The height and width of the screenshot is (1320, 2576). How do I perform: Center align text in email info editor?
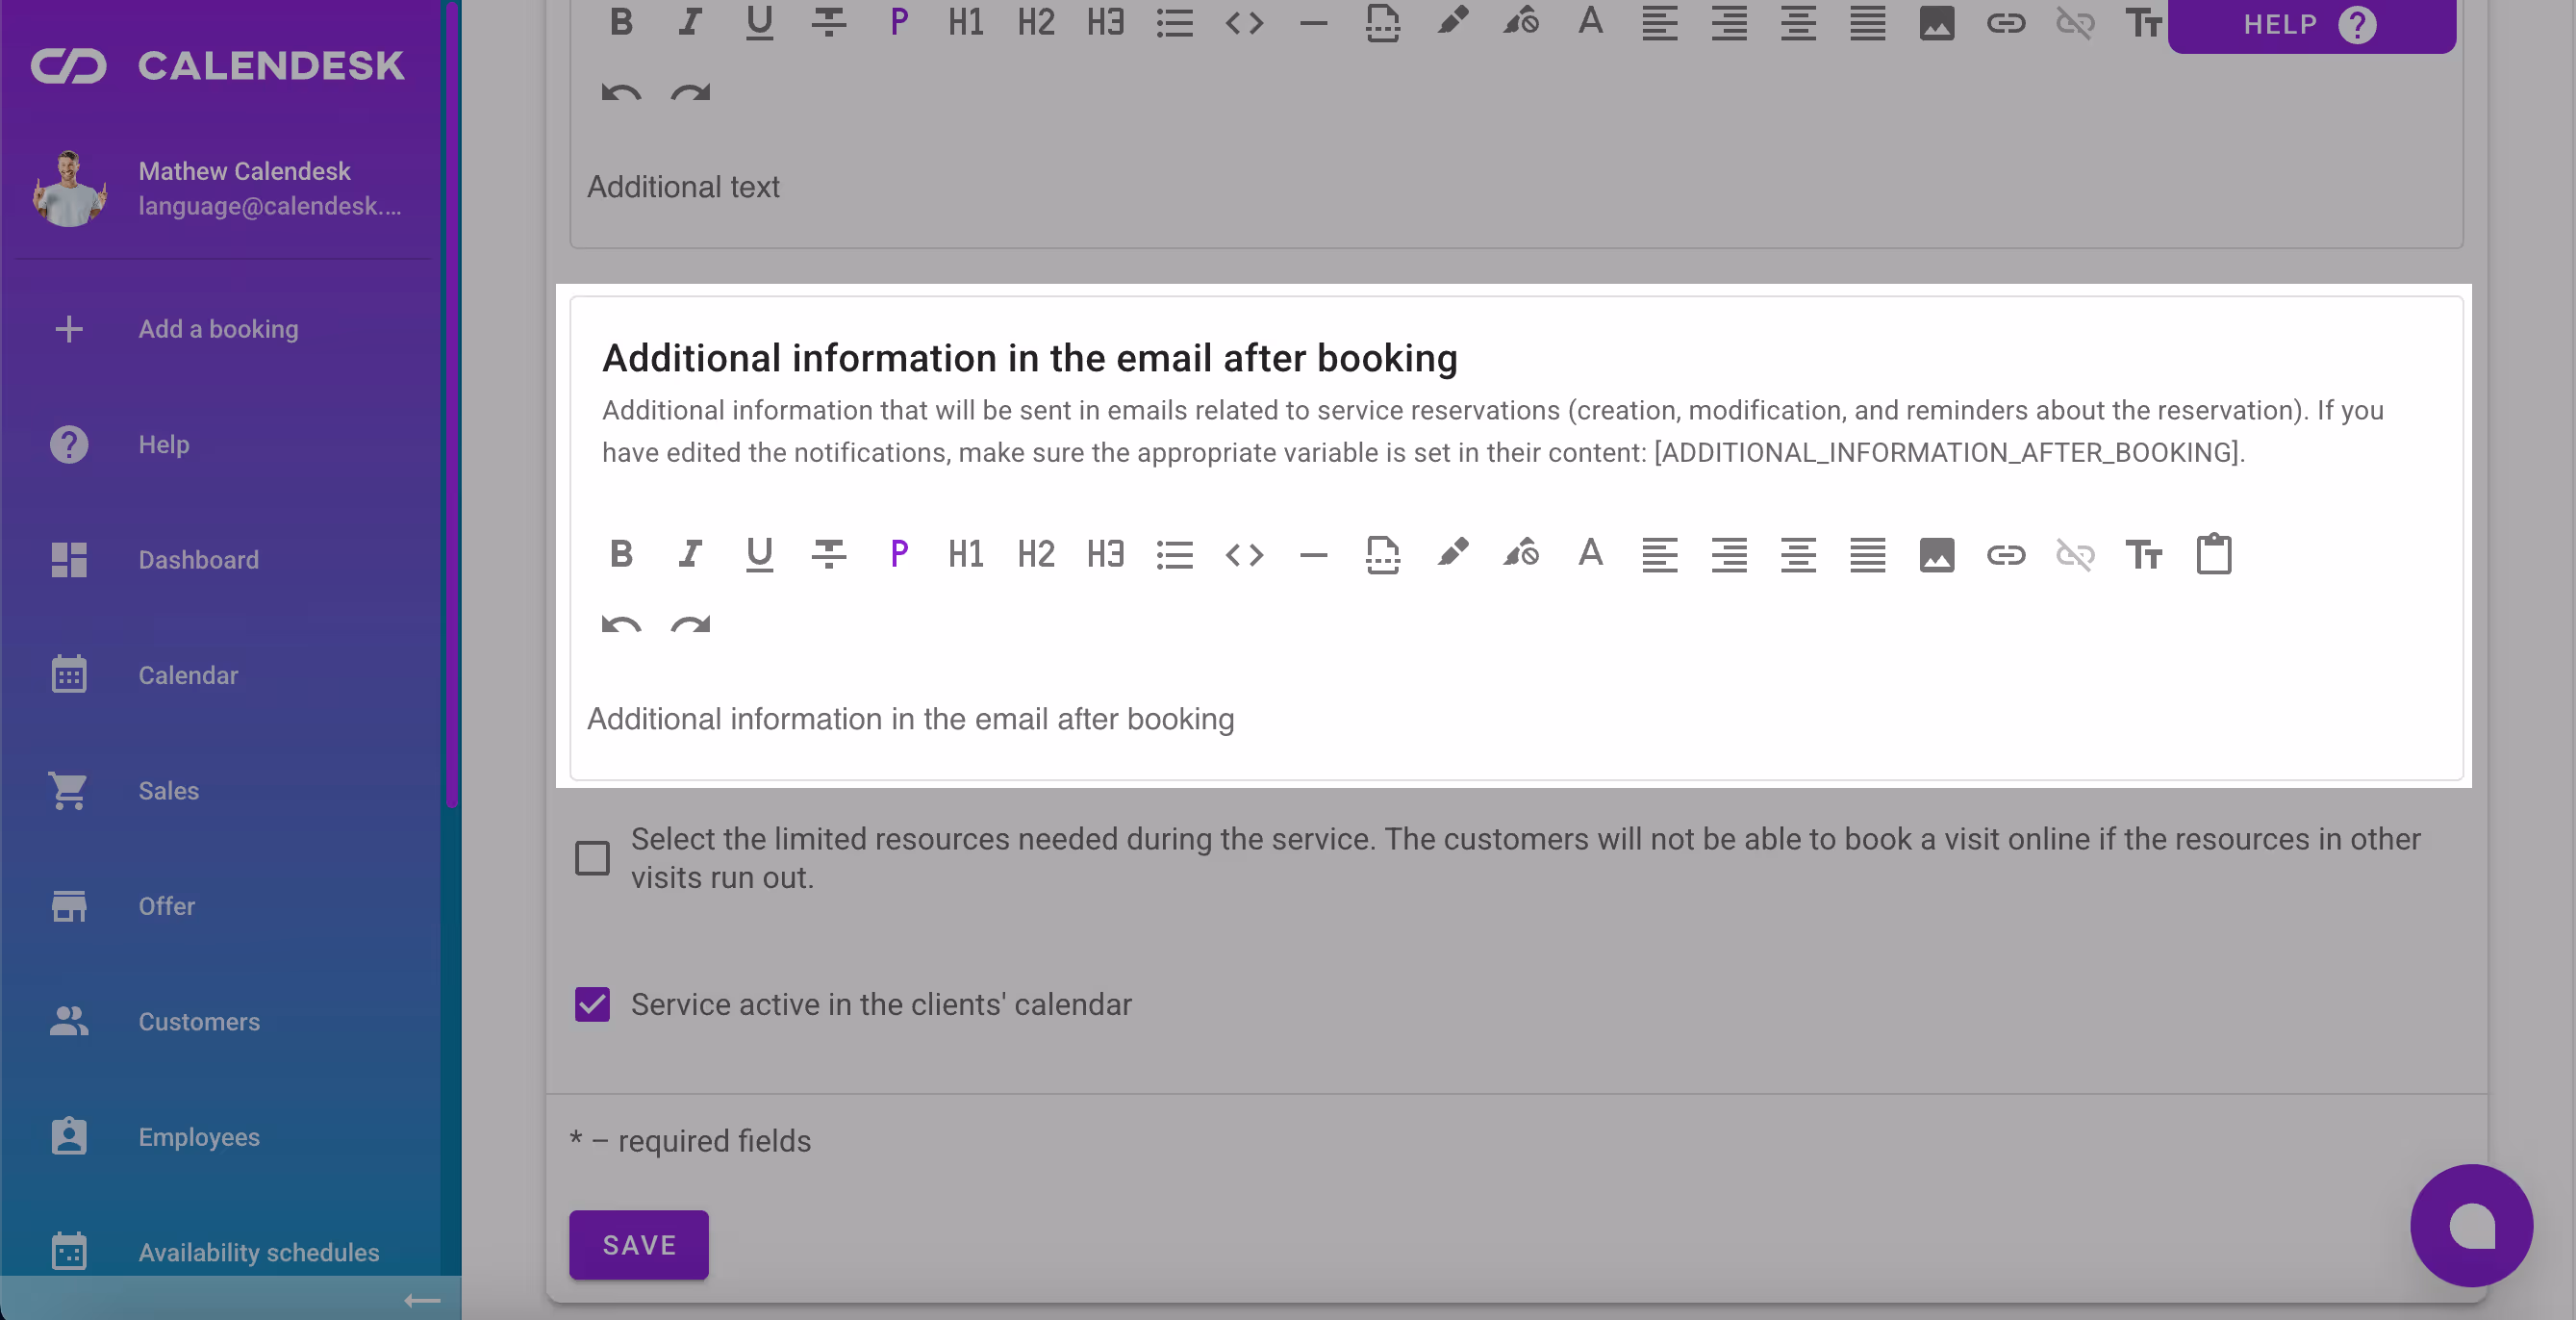(1797, 554)
